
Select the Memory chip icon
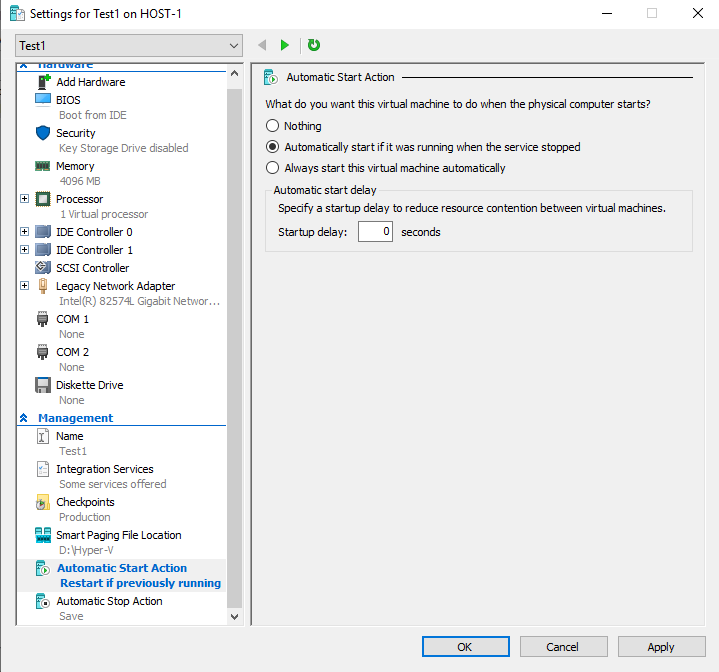coord(43,166)
